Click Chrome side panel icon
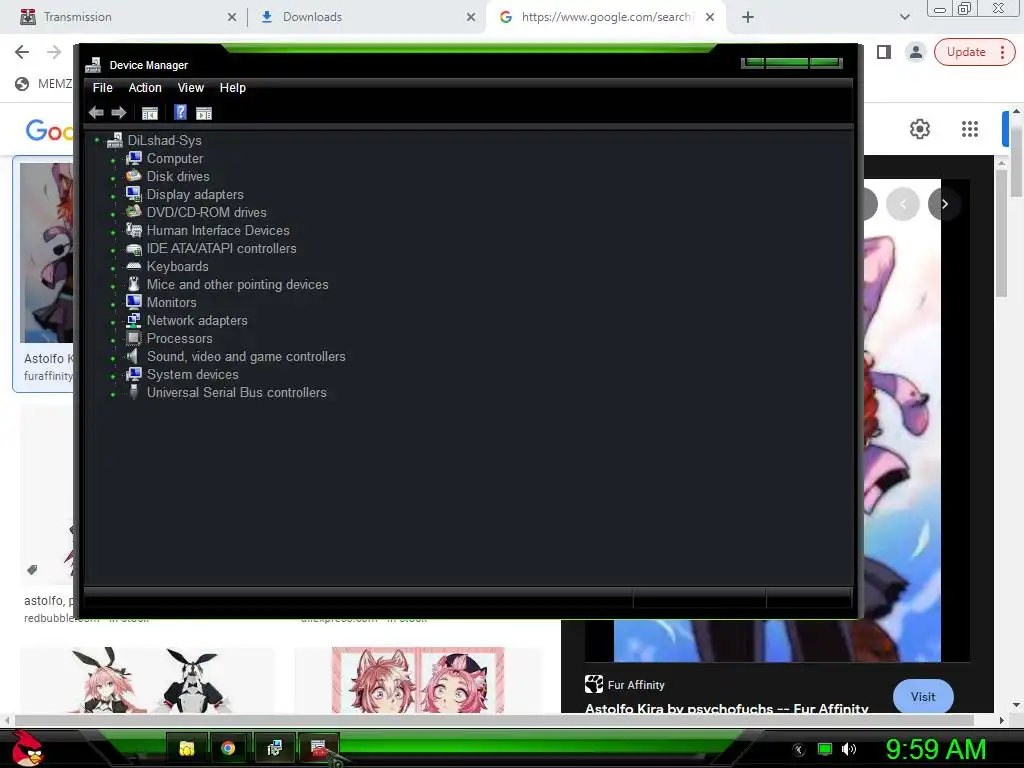 884,52
